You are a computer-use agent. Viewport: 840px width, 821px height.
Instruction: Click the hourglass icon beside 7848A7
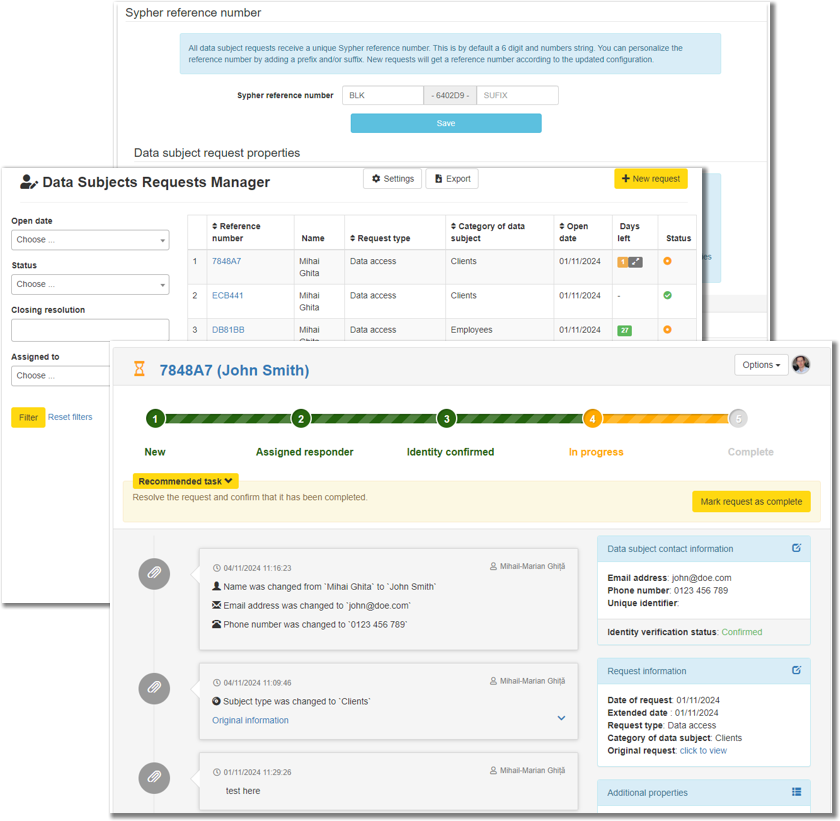139,370
